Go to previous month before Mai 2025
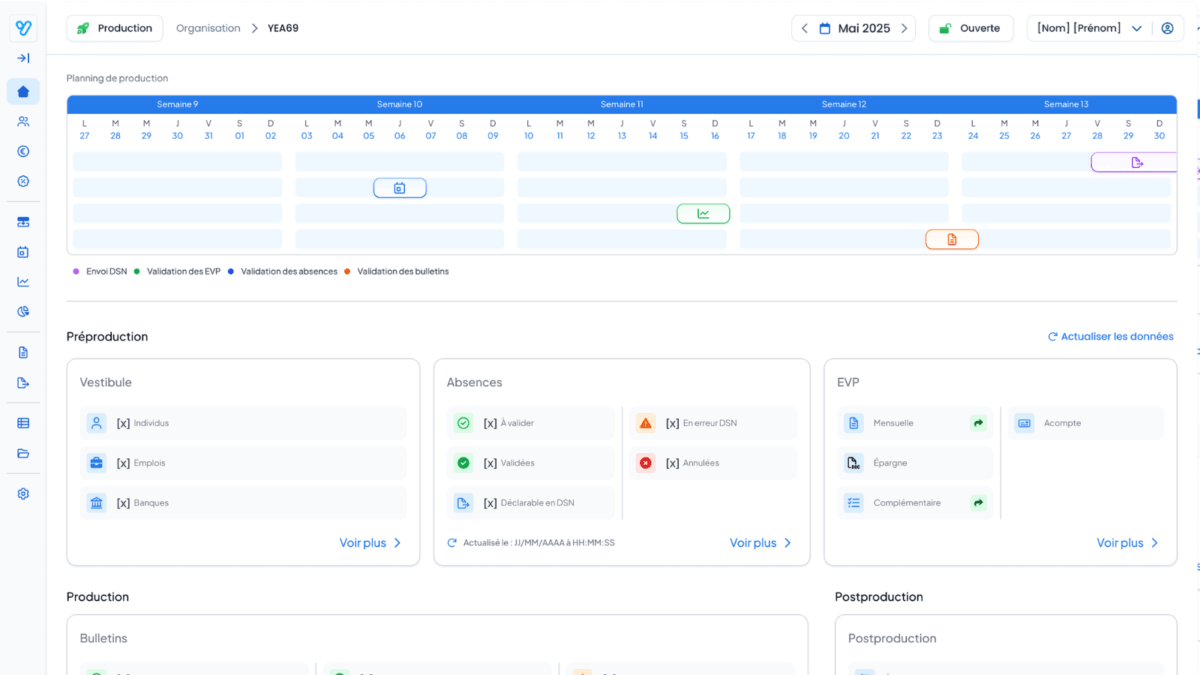The width and height of the screenshot is (1200, 675). click(805, 28)
